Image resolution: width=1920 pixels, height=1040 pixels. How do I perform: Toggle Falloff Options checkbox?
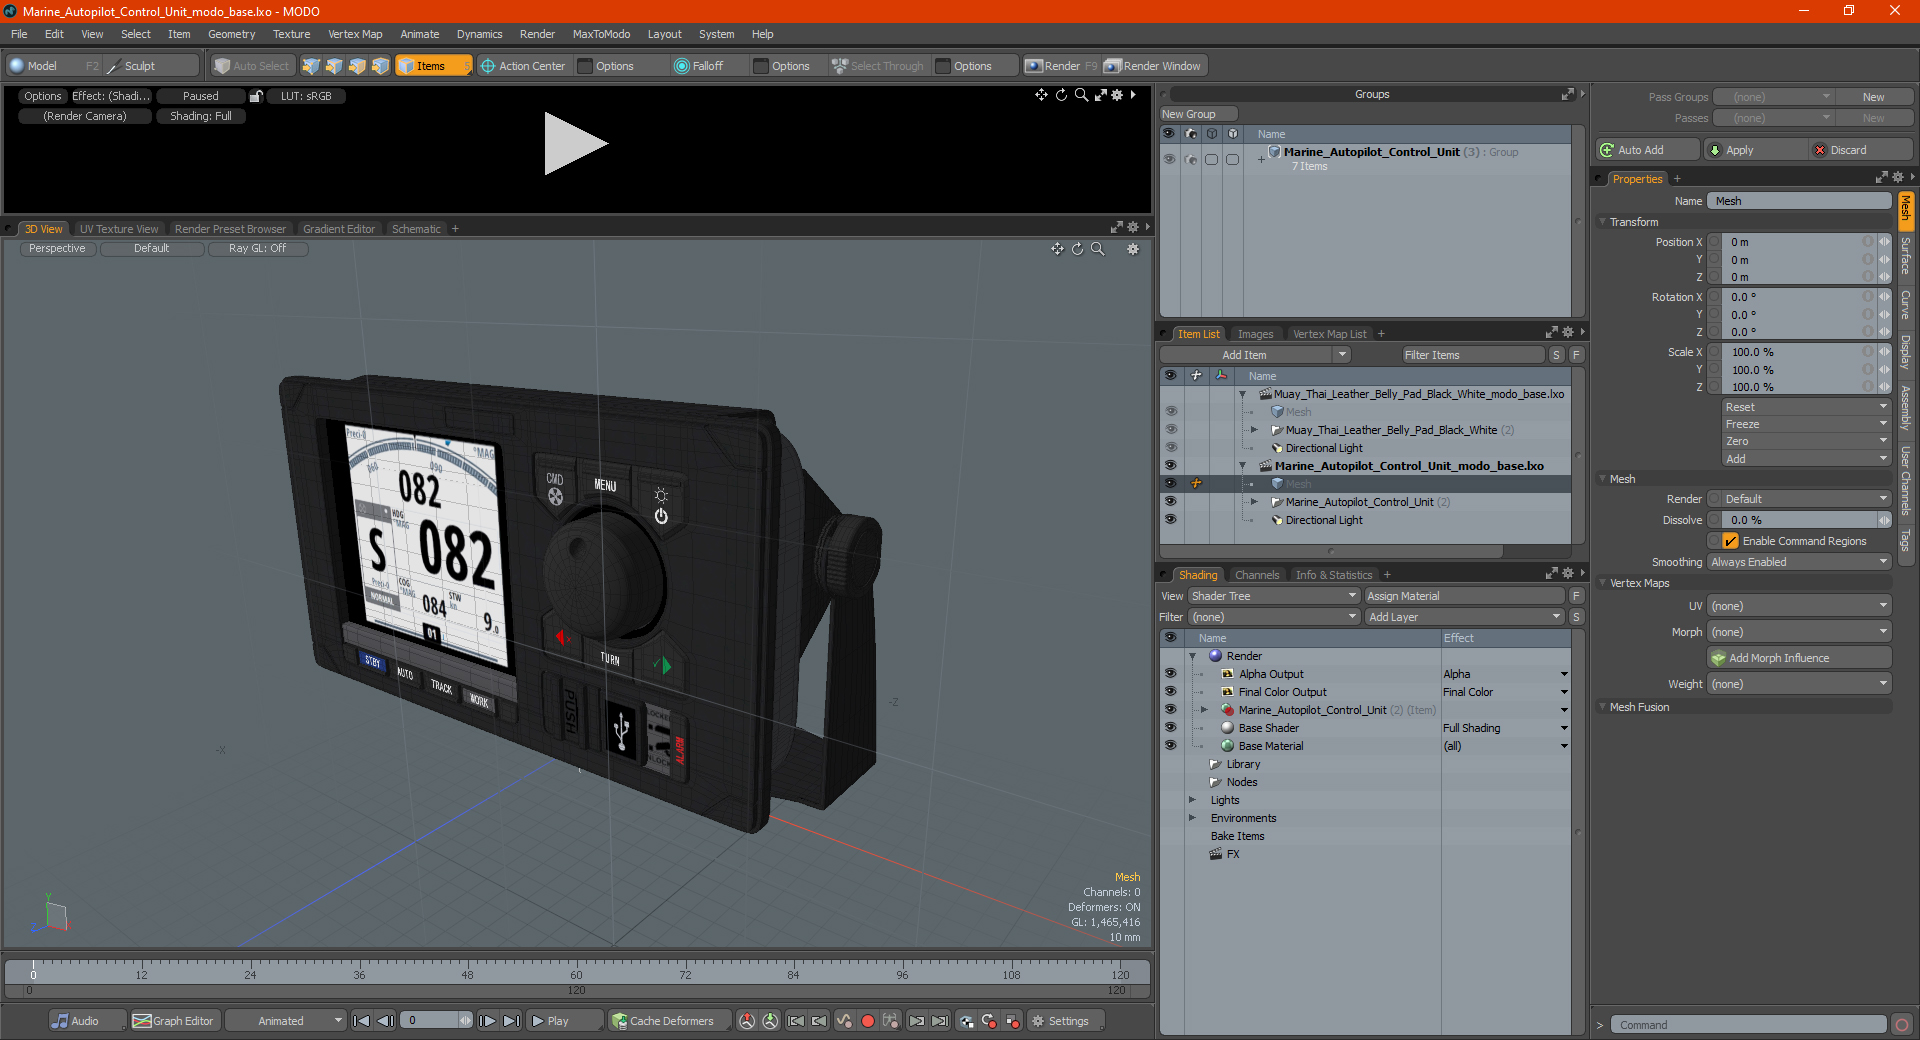coord(761,66)
